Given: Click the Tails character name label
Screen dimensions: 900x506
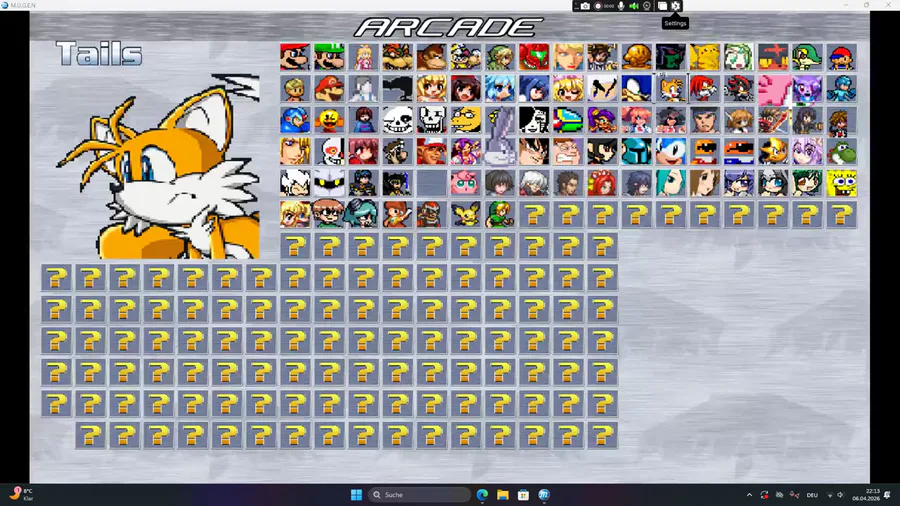Looking at the screenshot, I should coord(99,53).
